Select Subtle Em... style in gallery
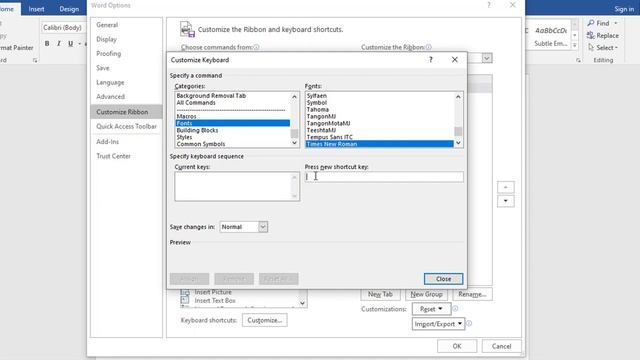The height and width of the screenshot is (360, 640). tap(550, 36)
